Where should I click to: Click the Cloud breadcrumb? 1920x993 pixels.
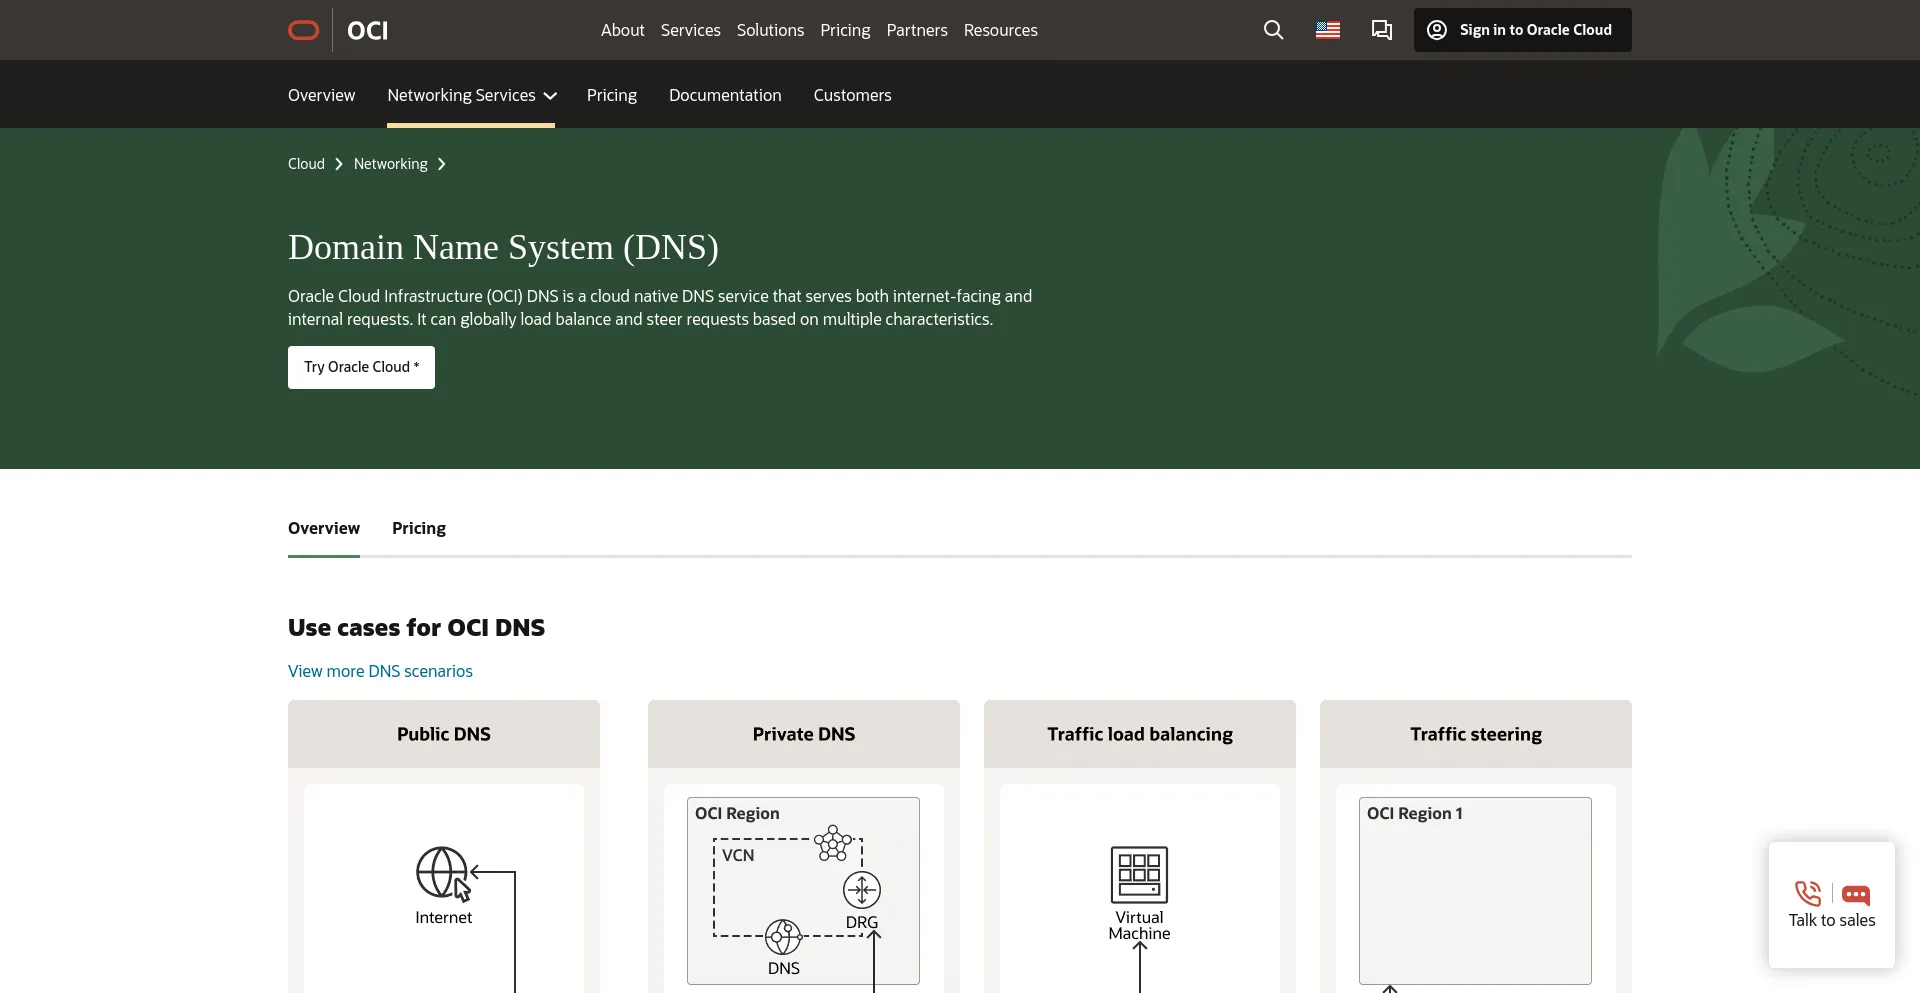point(306,164)
